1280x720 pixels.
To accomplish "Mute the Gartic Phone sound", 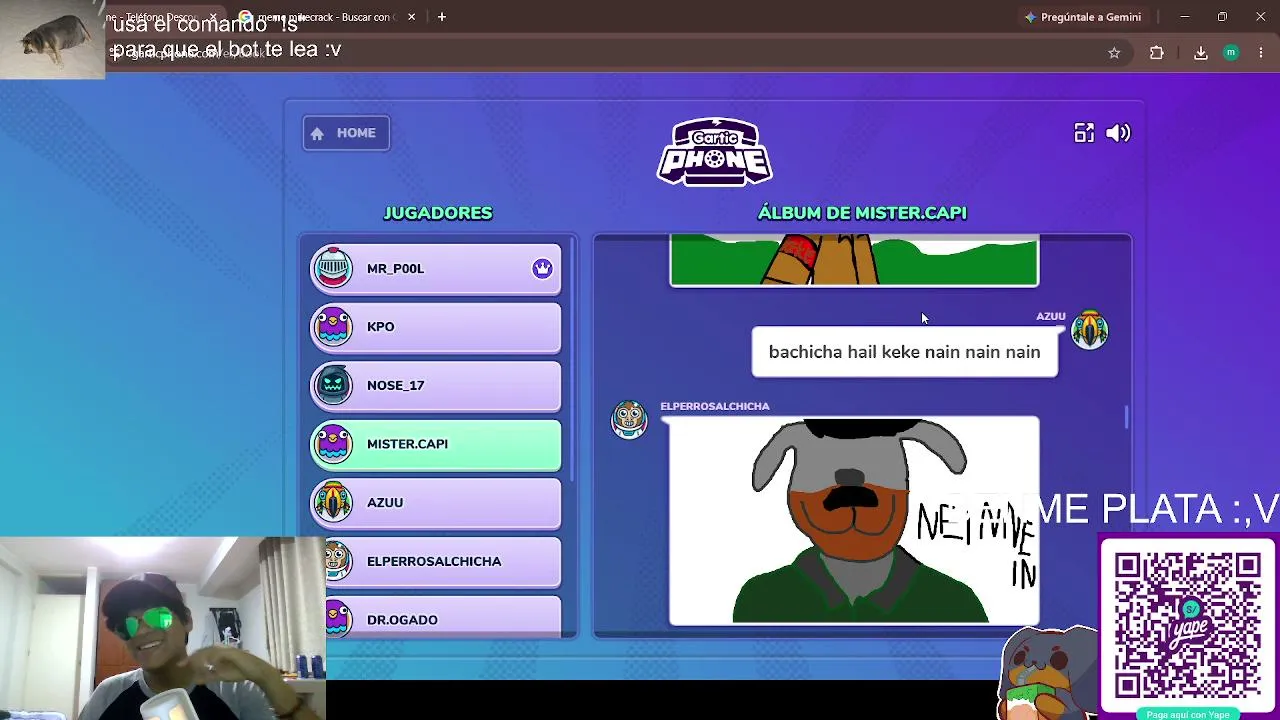I will click(x=1118, y=133).
